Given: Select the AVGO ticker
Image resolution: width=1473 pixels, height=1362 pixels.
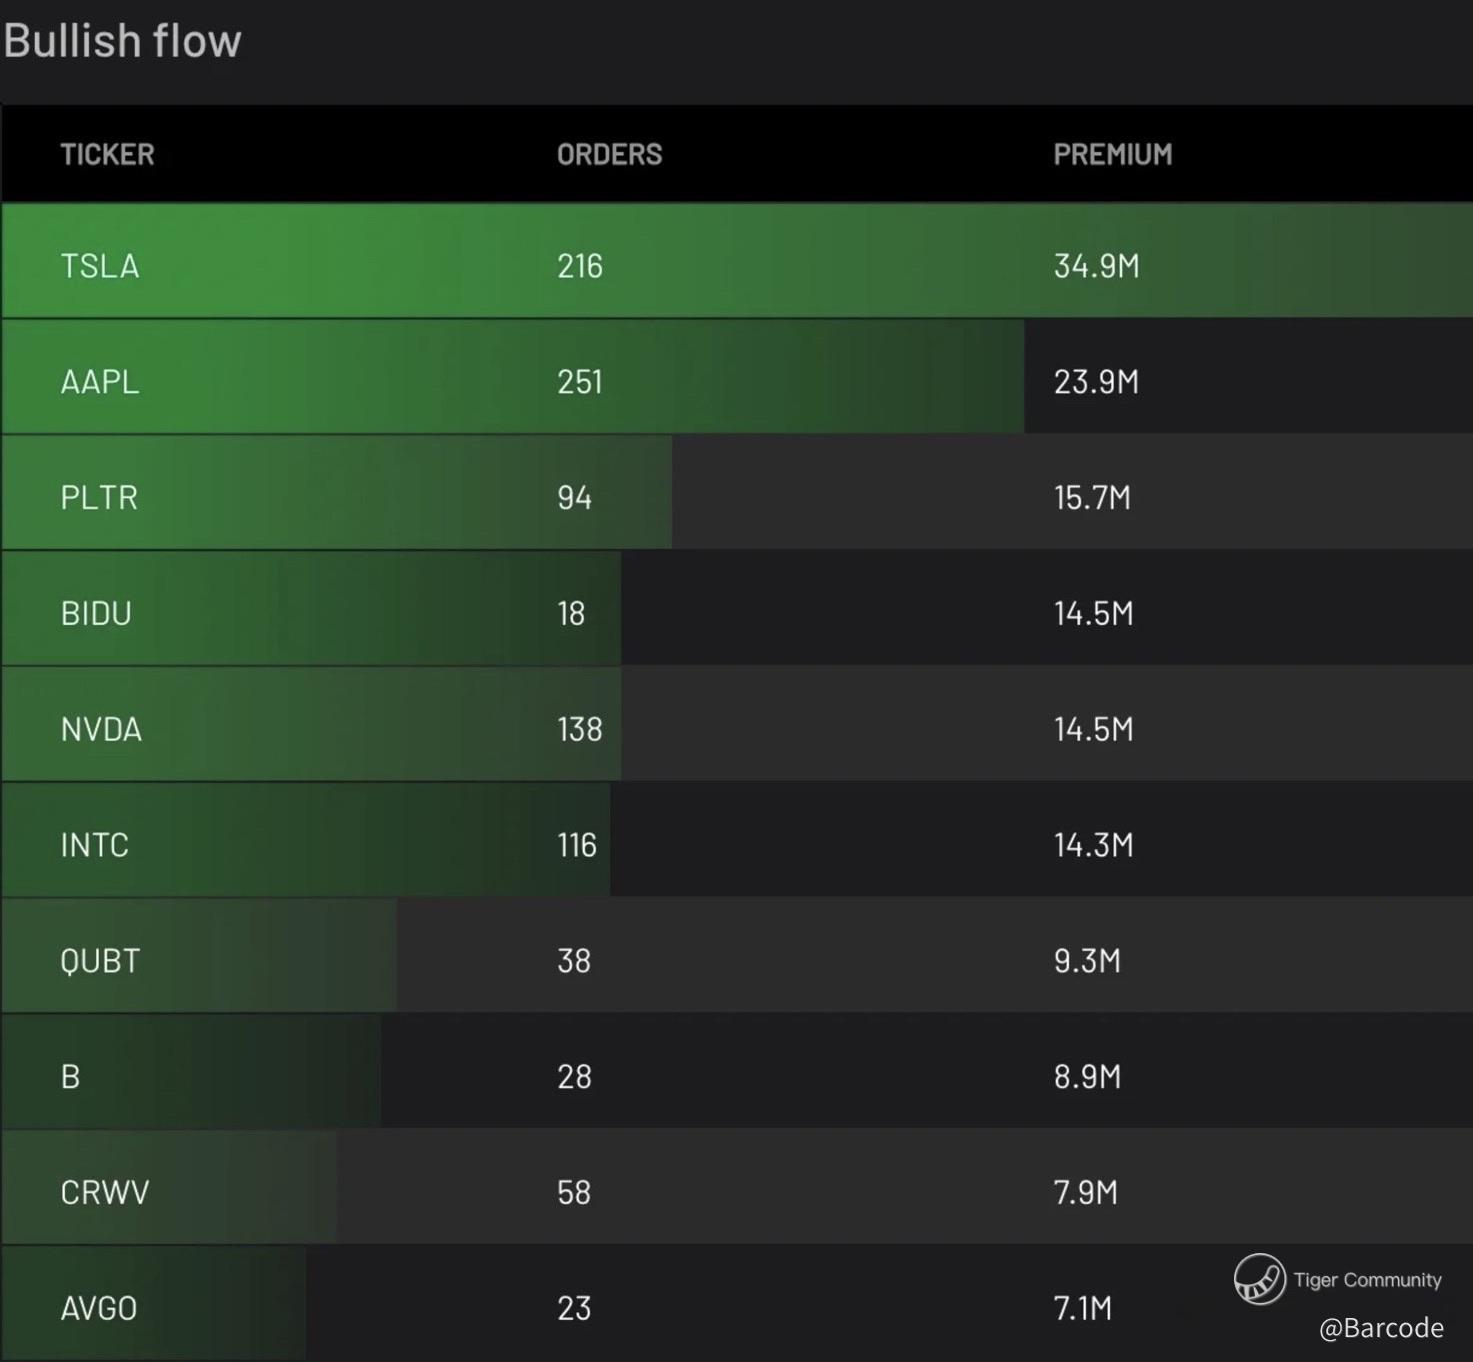Looking at the screenshot, I should pos(98,1308).
